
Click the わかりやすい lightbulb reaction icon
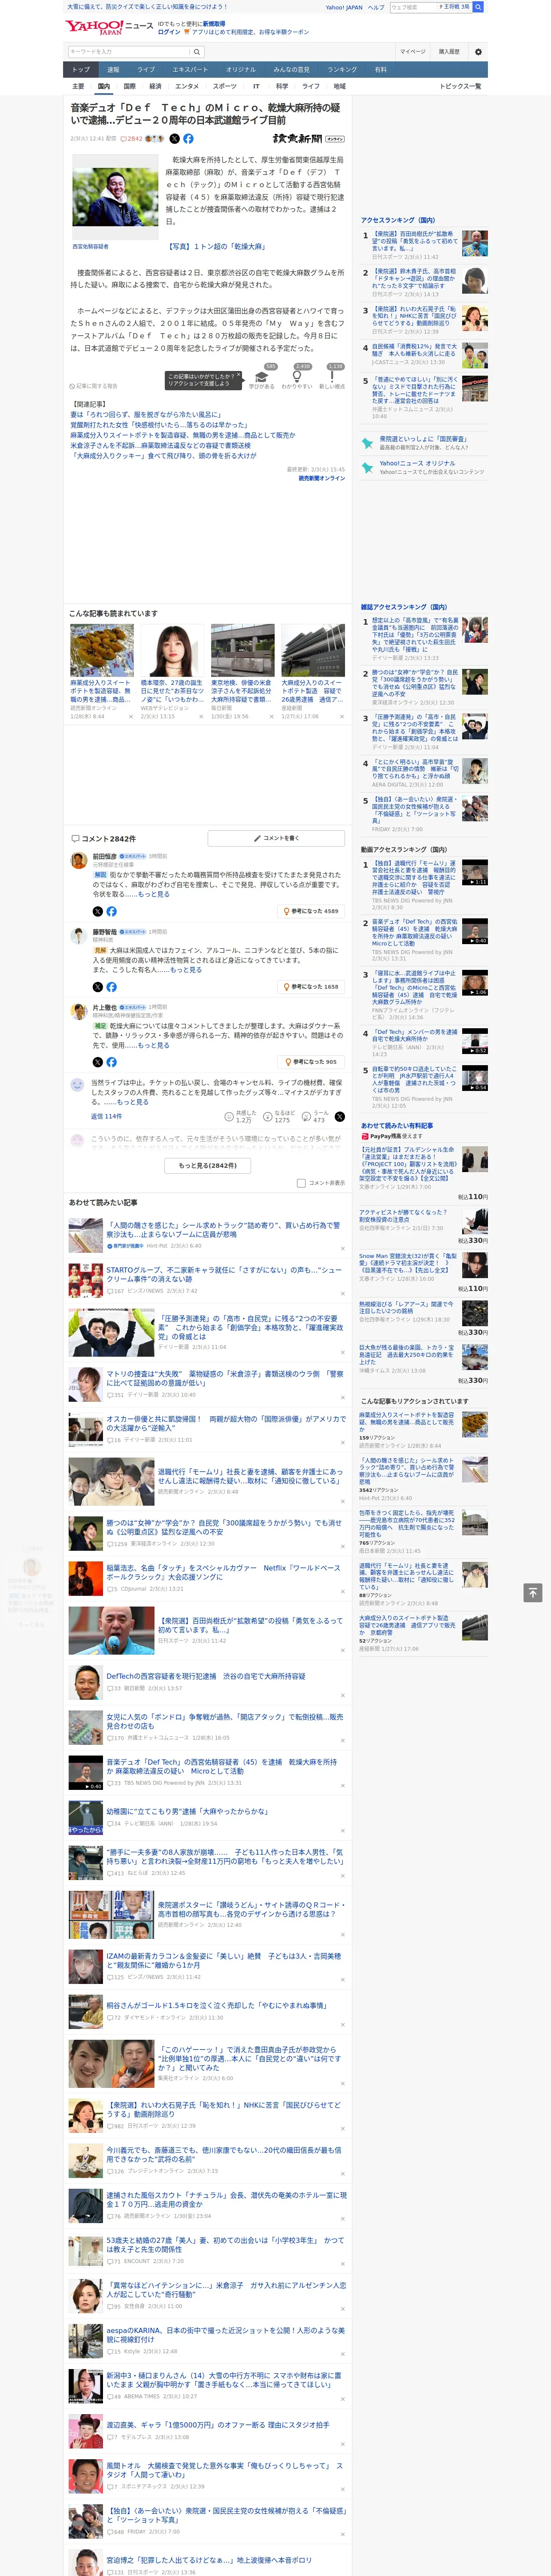click(x=297, y=376)
